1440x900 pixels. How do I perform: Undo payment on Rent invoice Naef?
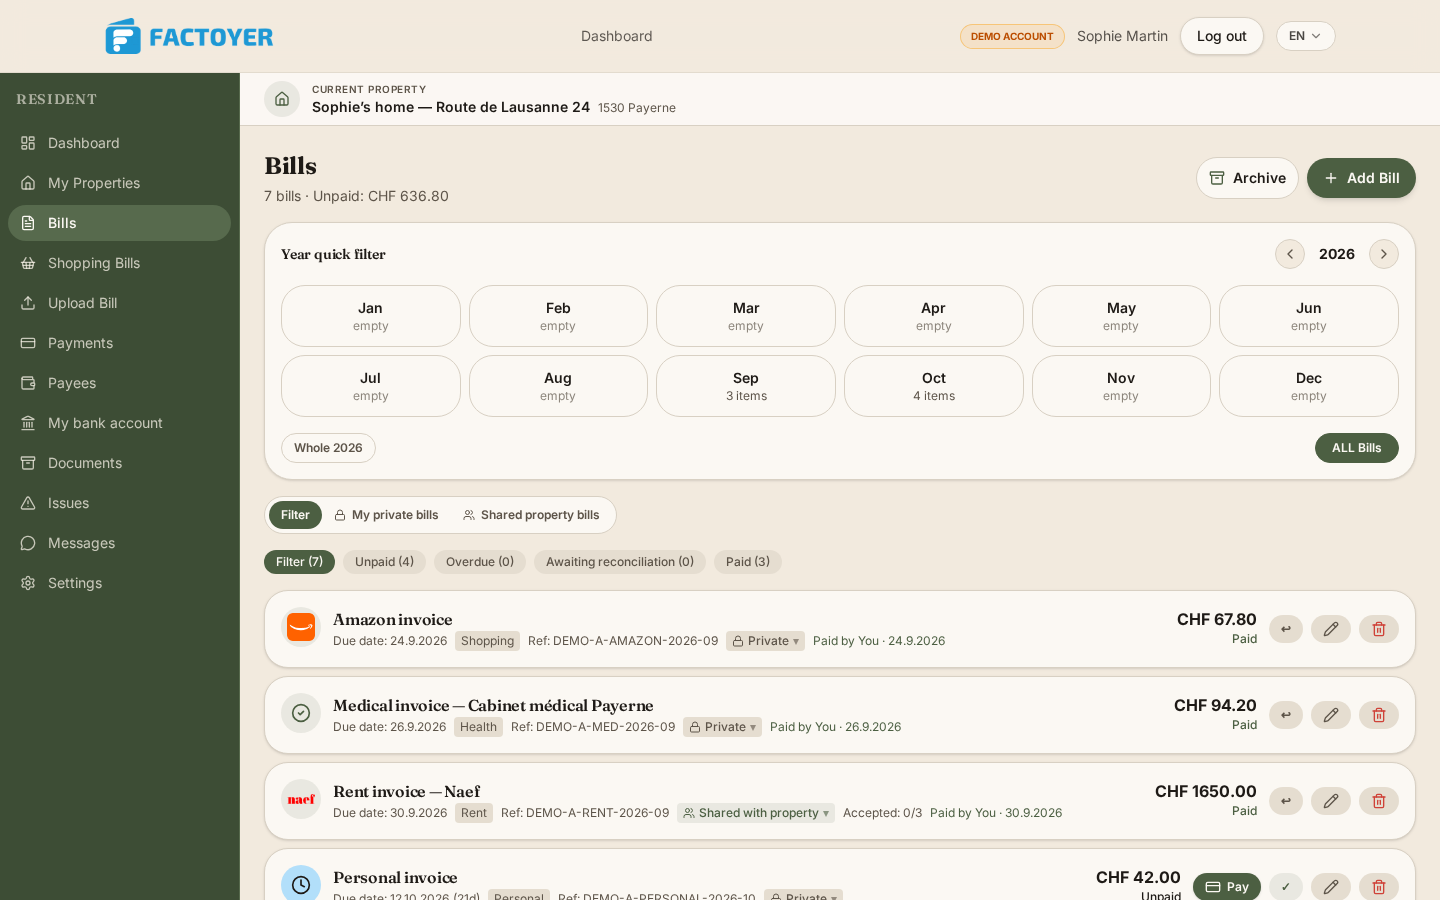coord(1286,801)
